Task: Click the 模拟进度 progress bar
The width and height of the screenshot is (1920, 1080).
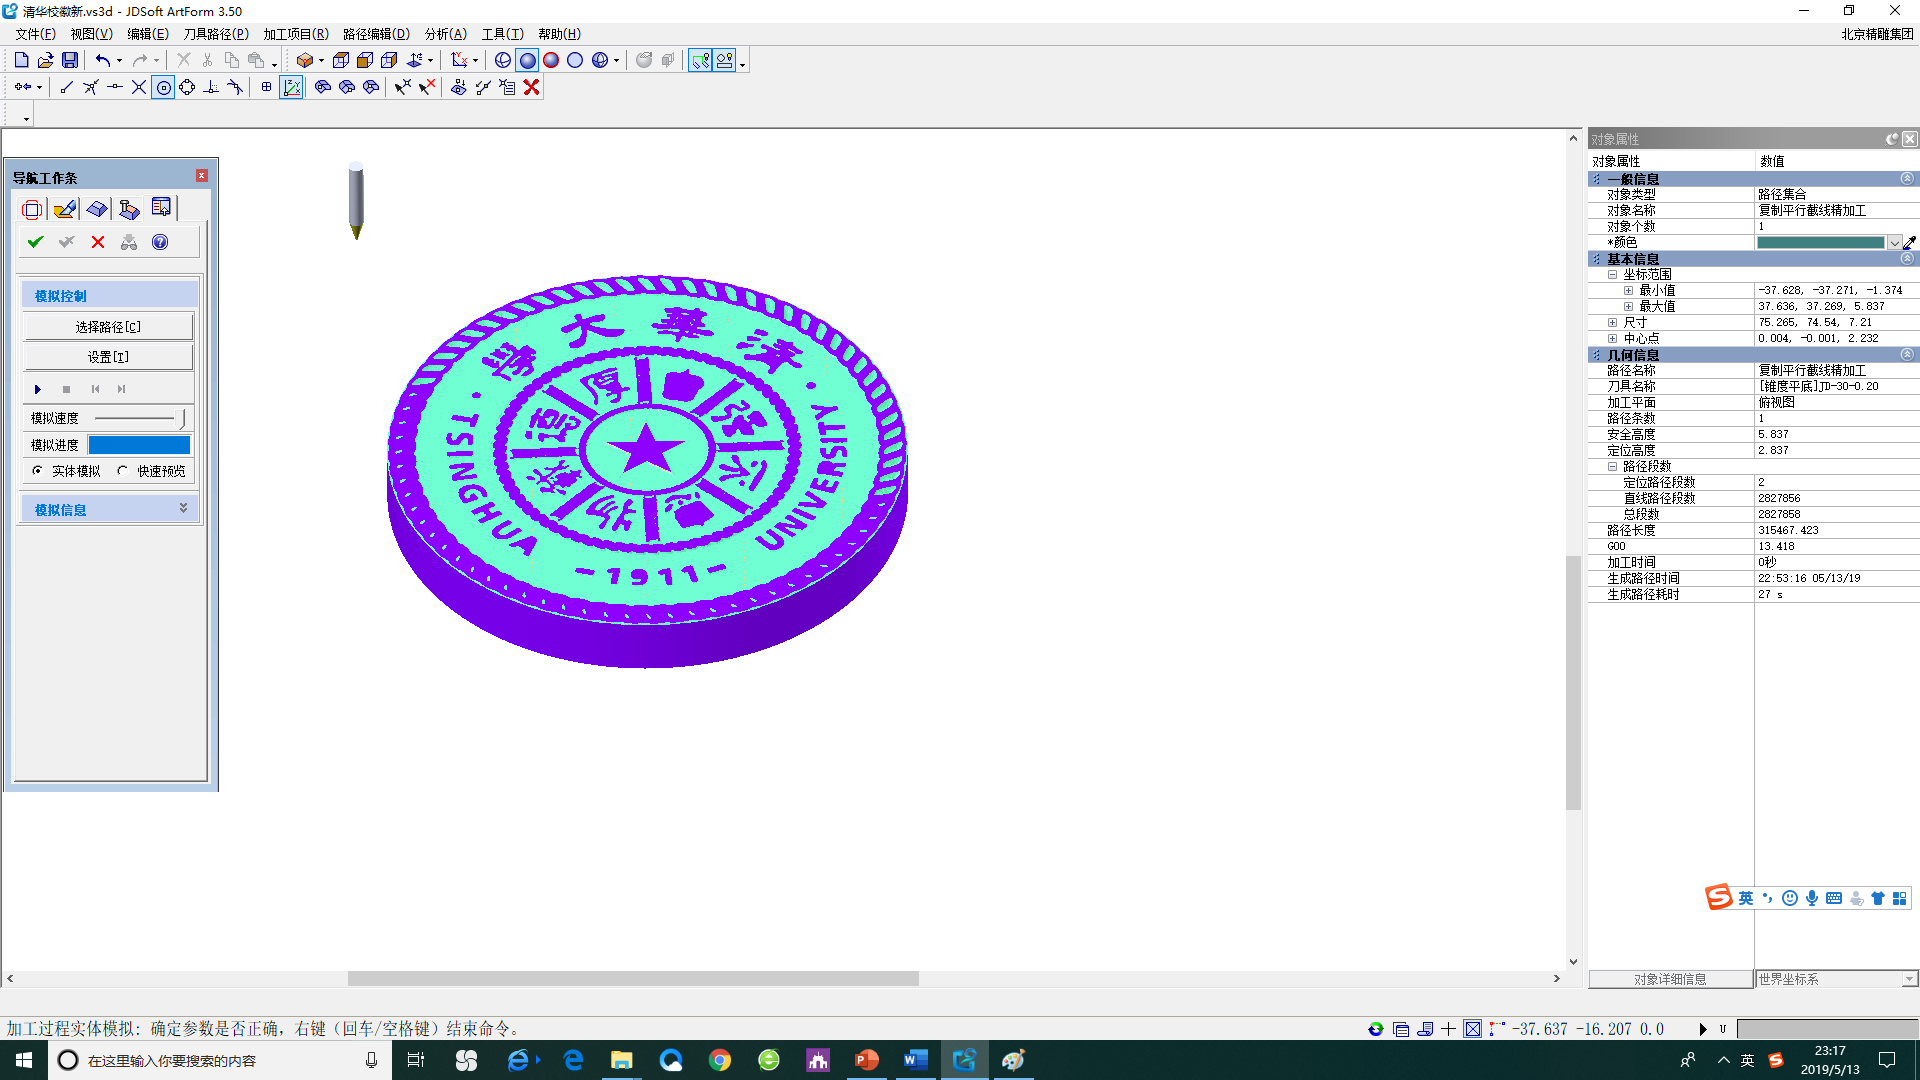Action: (139, 445)
